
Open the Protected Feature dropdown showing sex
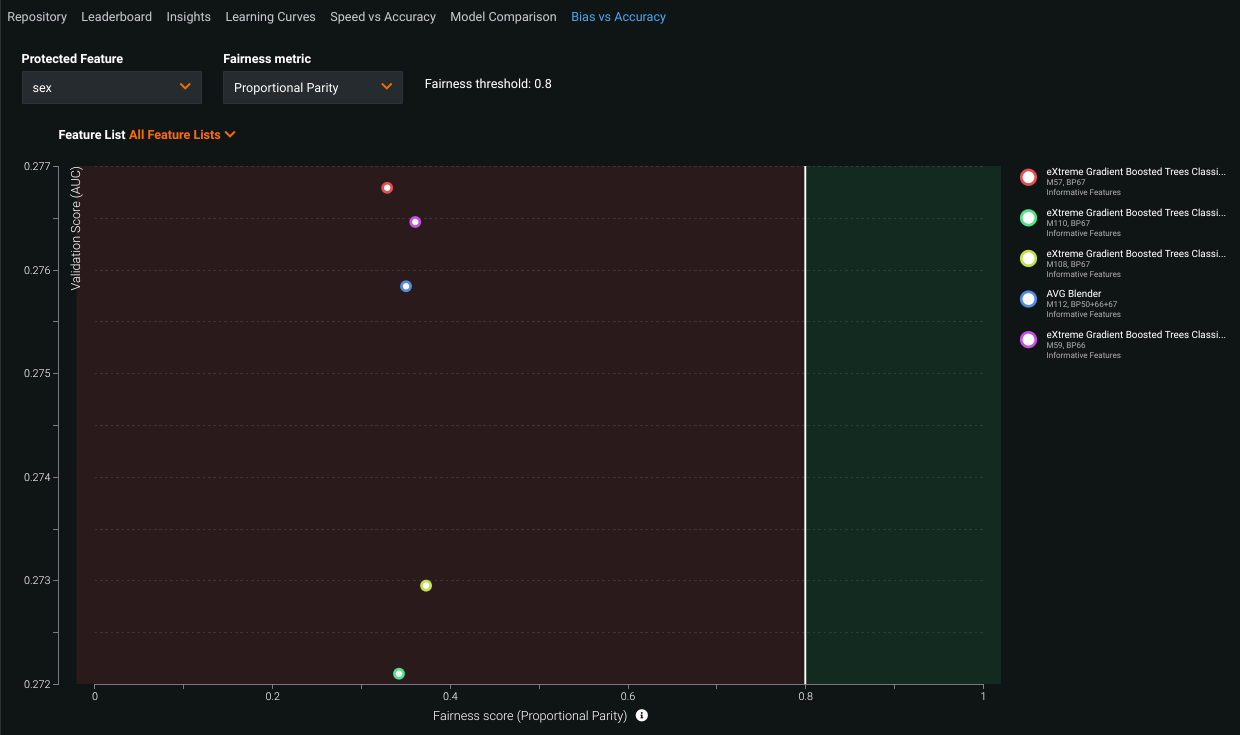pos(112,88)
